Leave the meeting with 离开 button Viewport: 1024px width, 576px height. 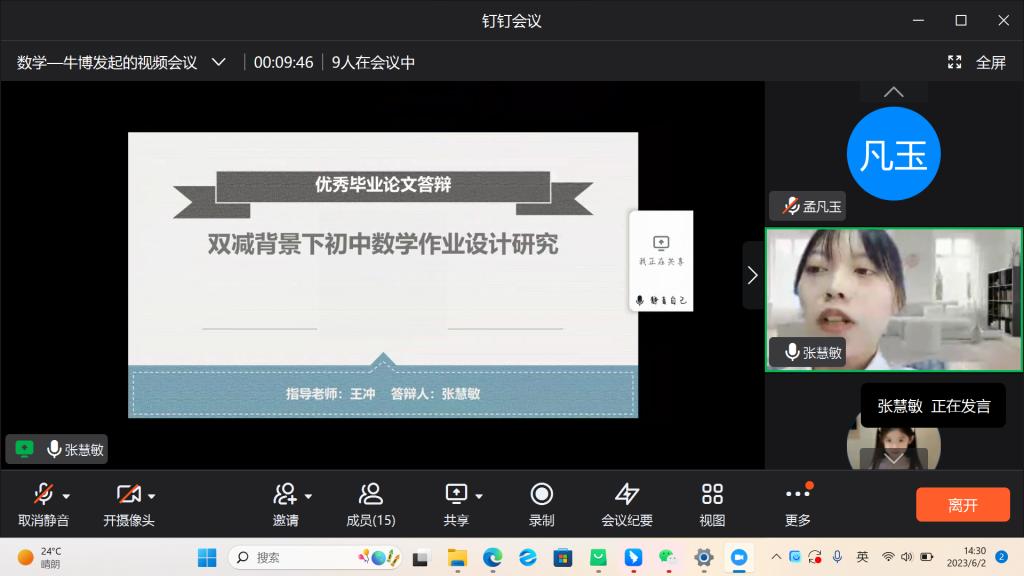tap(962, 505)
